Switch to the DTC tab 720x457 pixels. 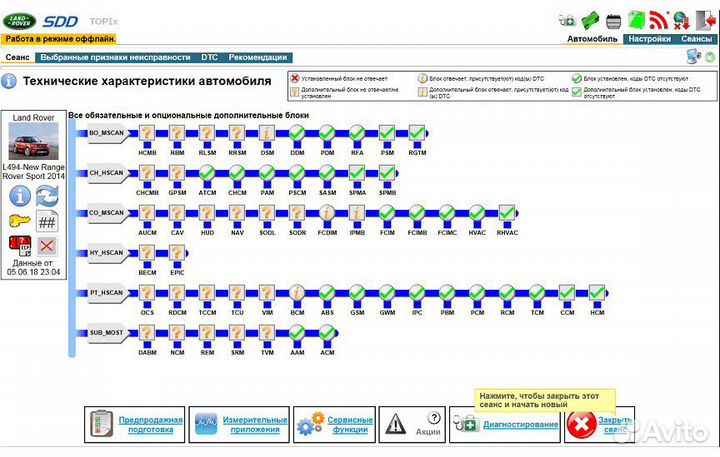210,58
